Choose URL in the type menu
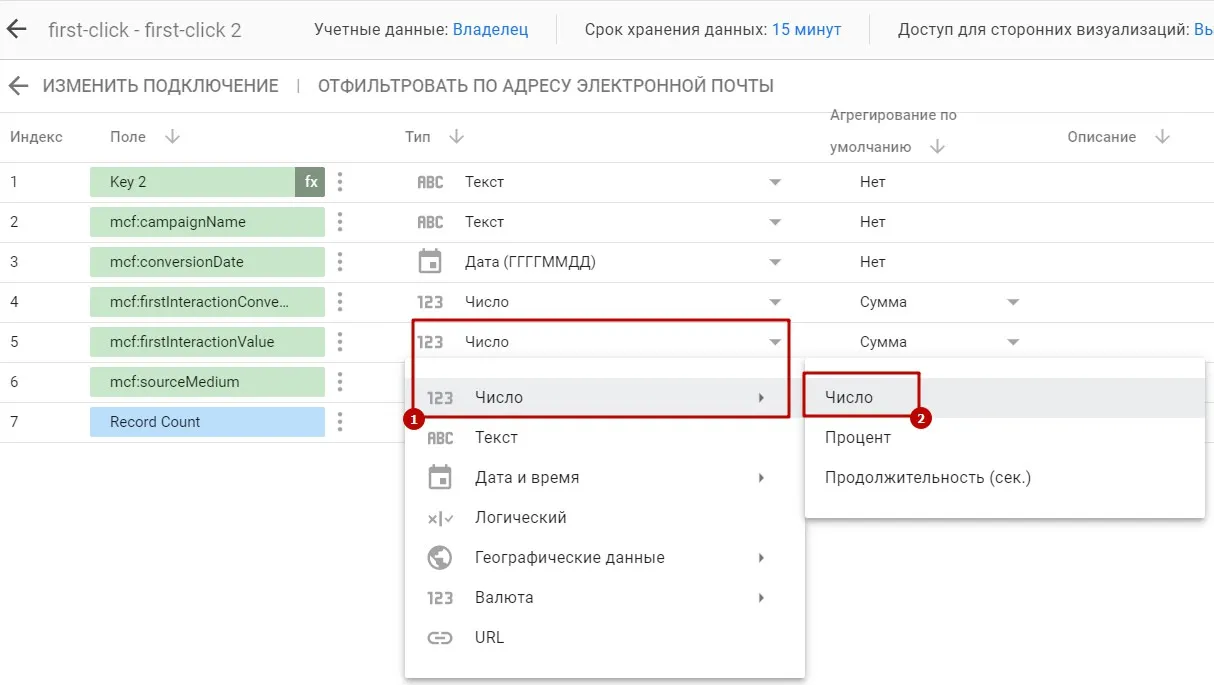This screenshot has height=685, width=1214. point(605,638)
